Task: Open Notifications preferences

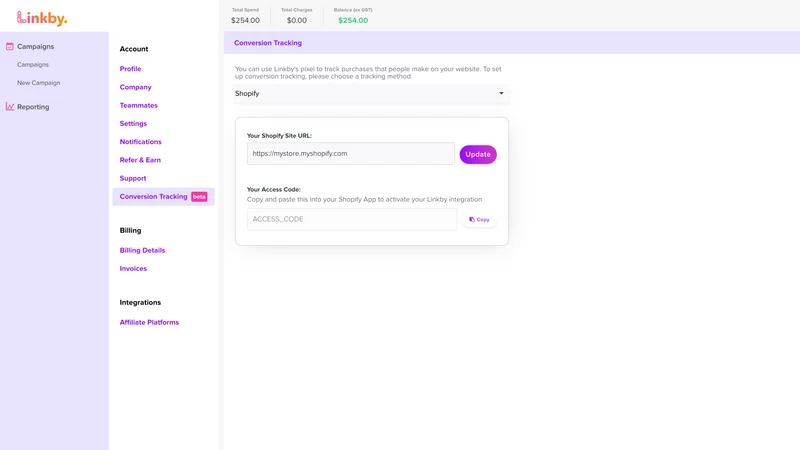Action: (141, 142)
